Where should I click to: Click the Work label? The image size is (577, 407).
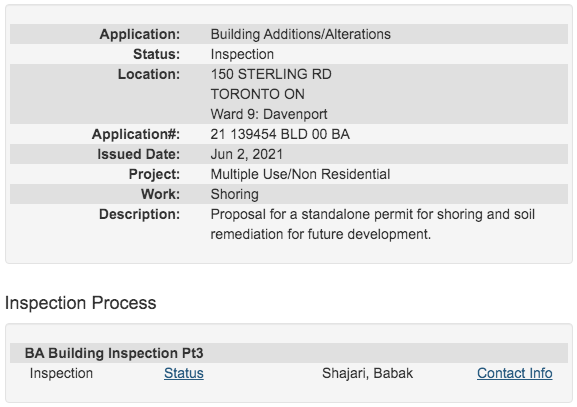click(x=160, y=194)
